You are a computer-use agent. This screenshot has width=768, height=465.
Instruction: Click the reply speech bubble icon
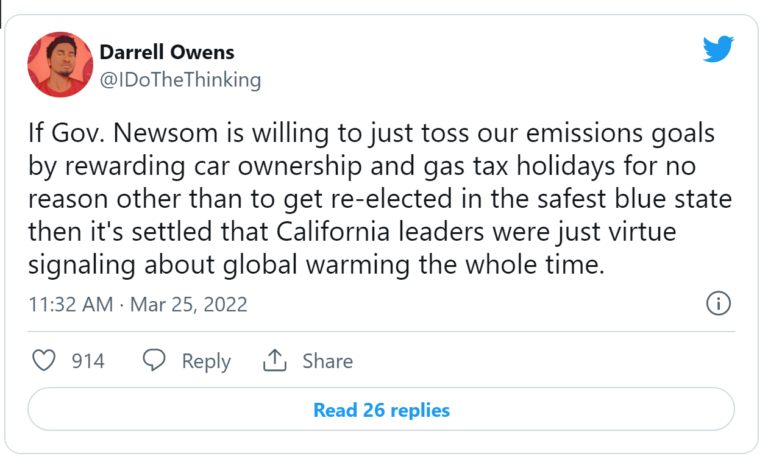[x=154, y=361]
